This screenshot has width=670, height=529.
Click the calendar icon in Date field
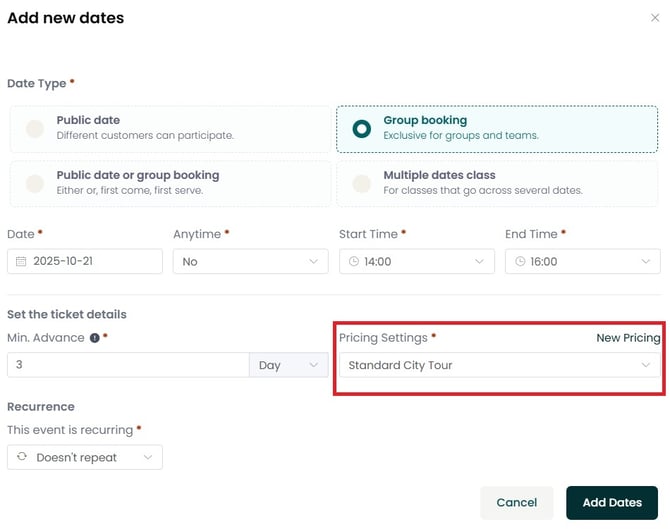coord(21,262)
